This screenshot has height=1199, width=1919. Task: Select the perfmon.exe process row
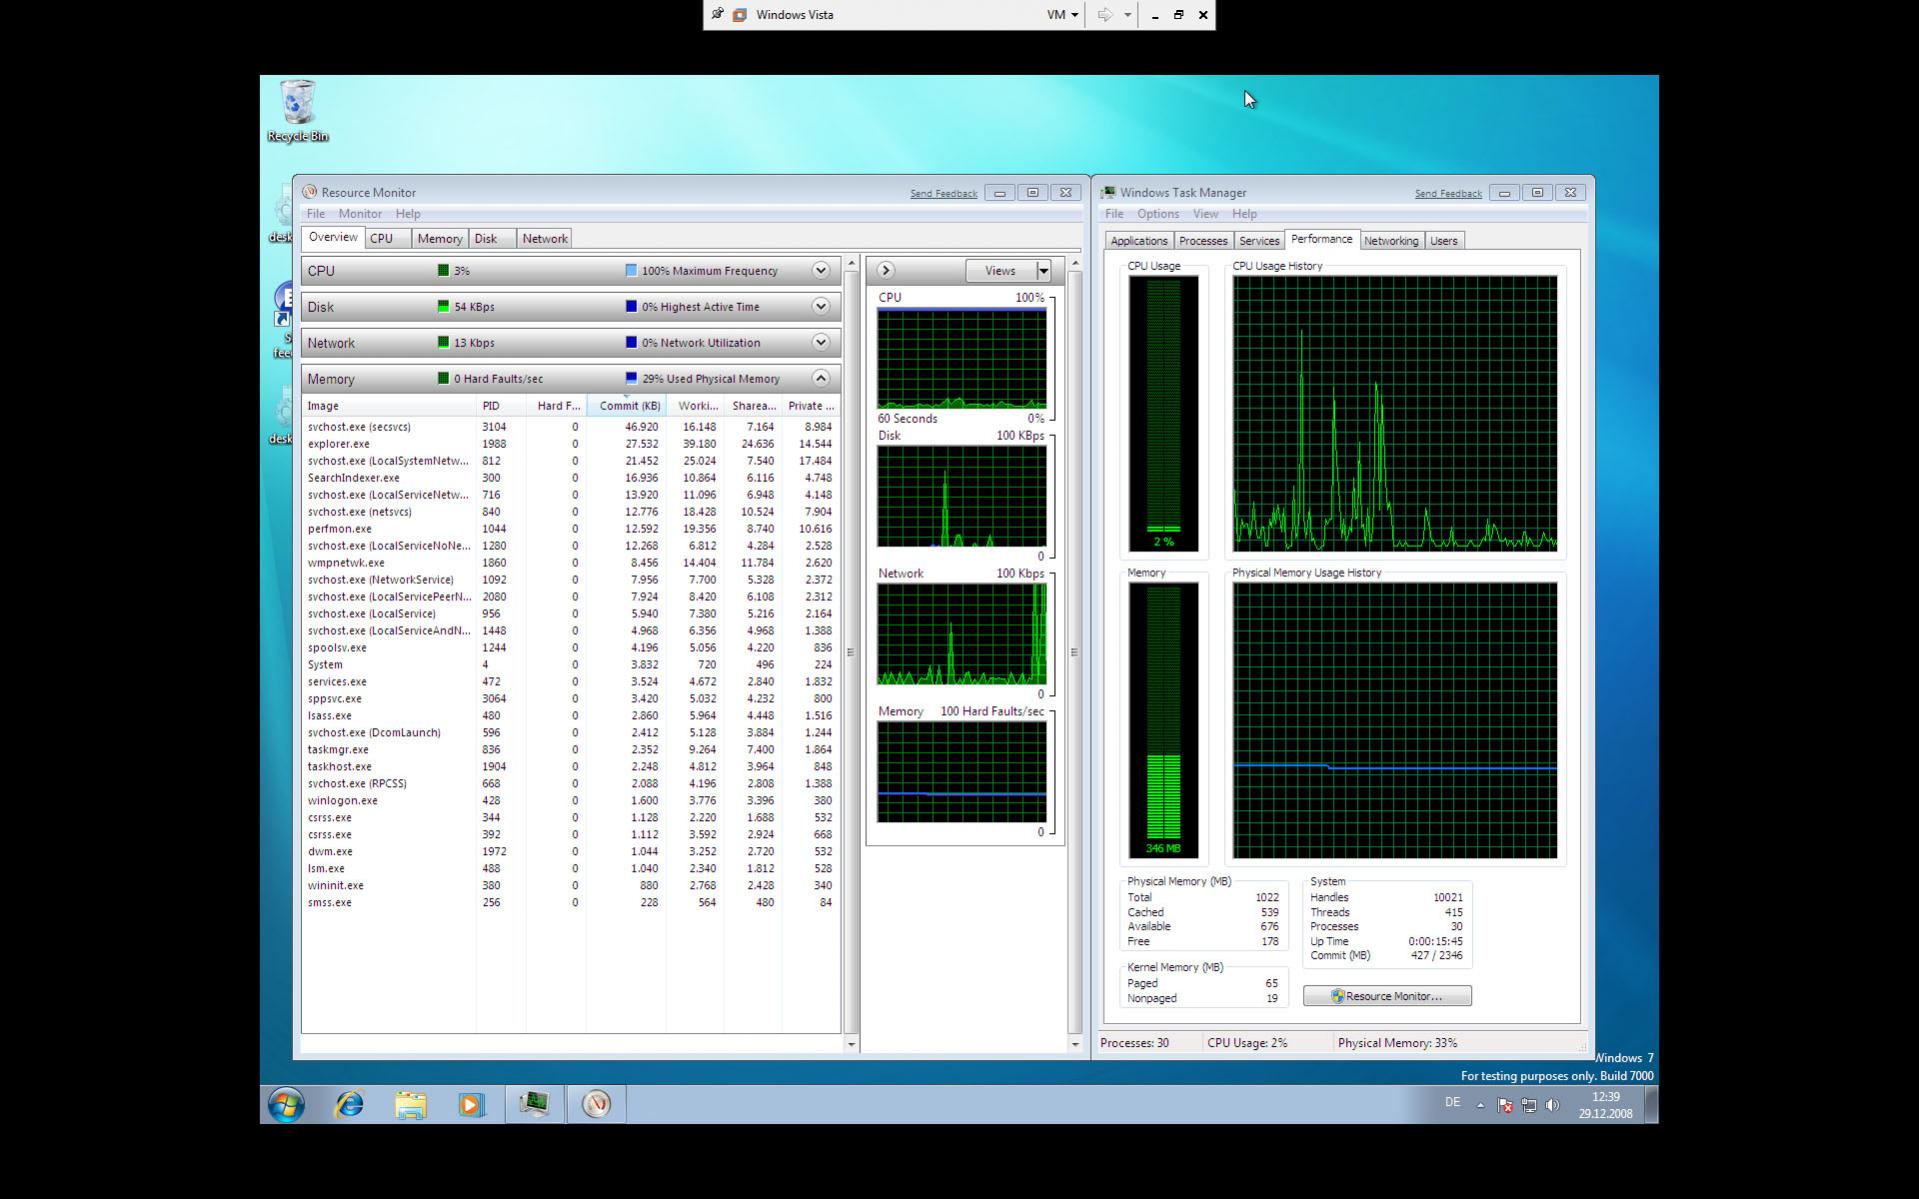570,529
